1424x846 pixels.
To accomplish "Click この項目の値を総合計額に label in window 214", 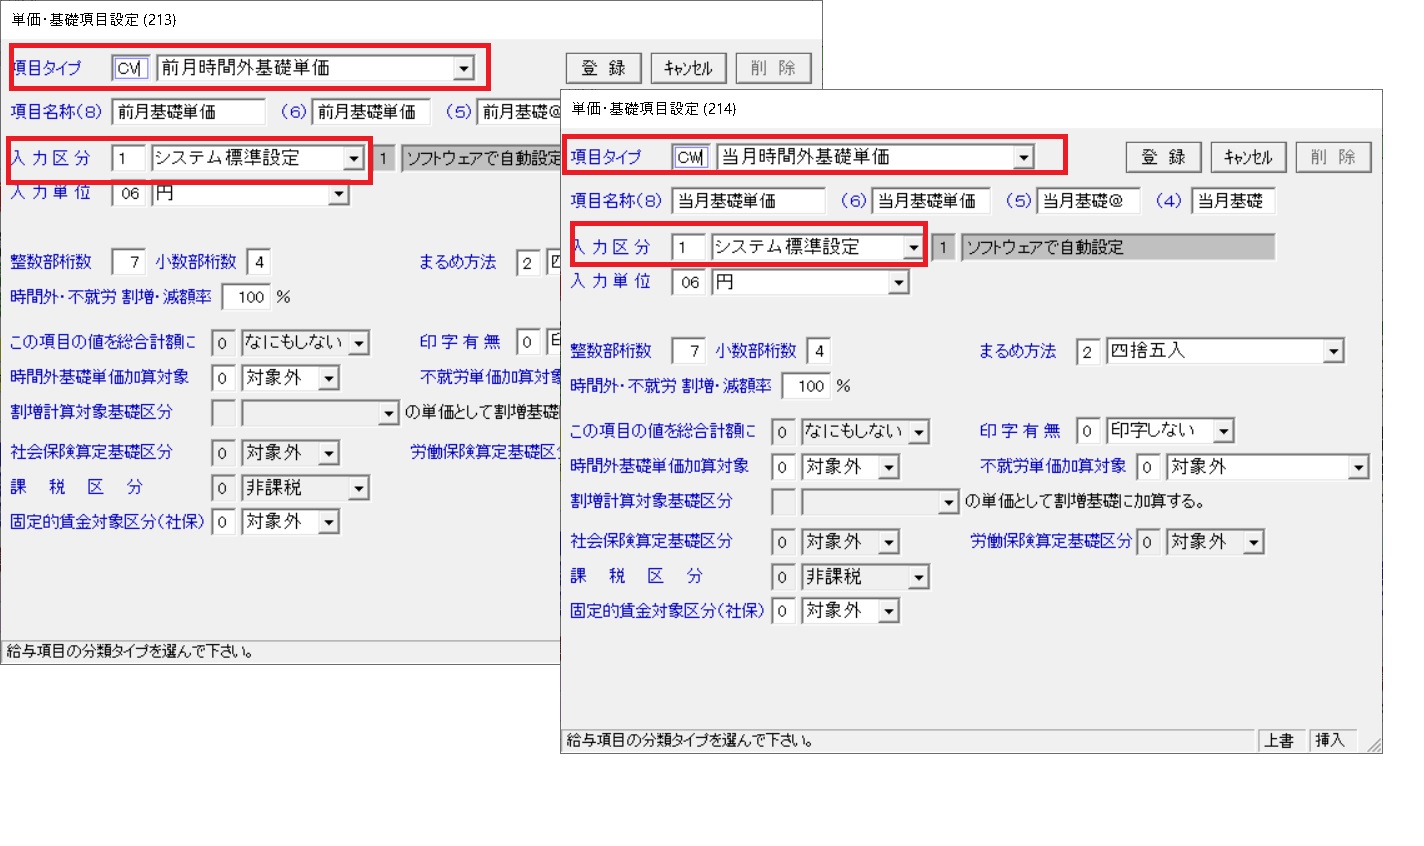I will click(662, 431).
